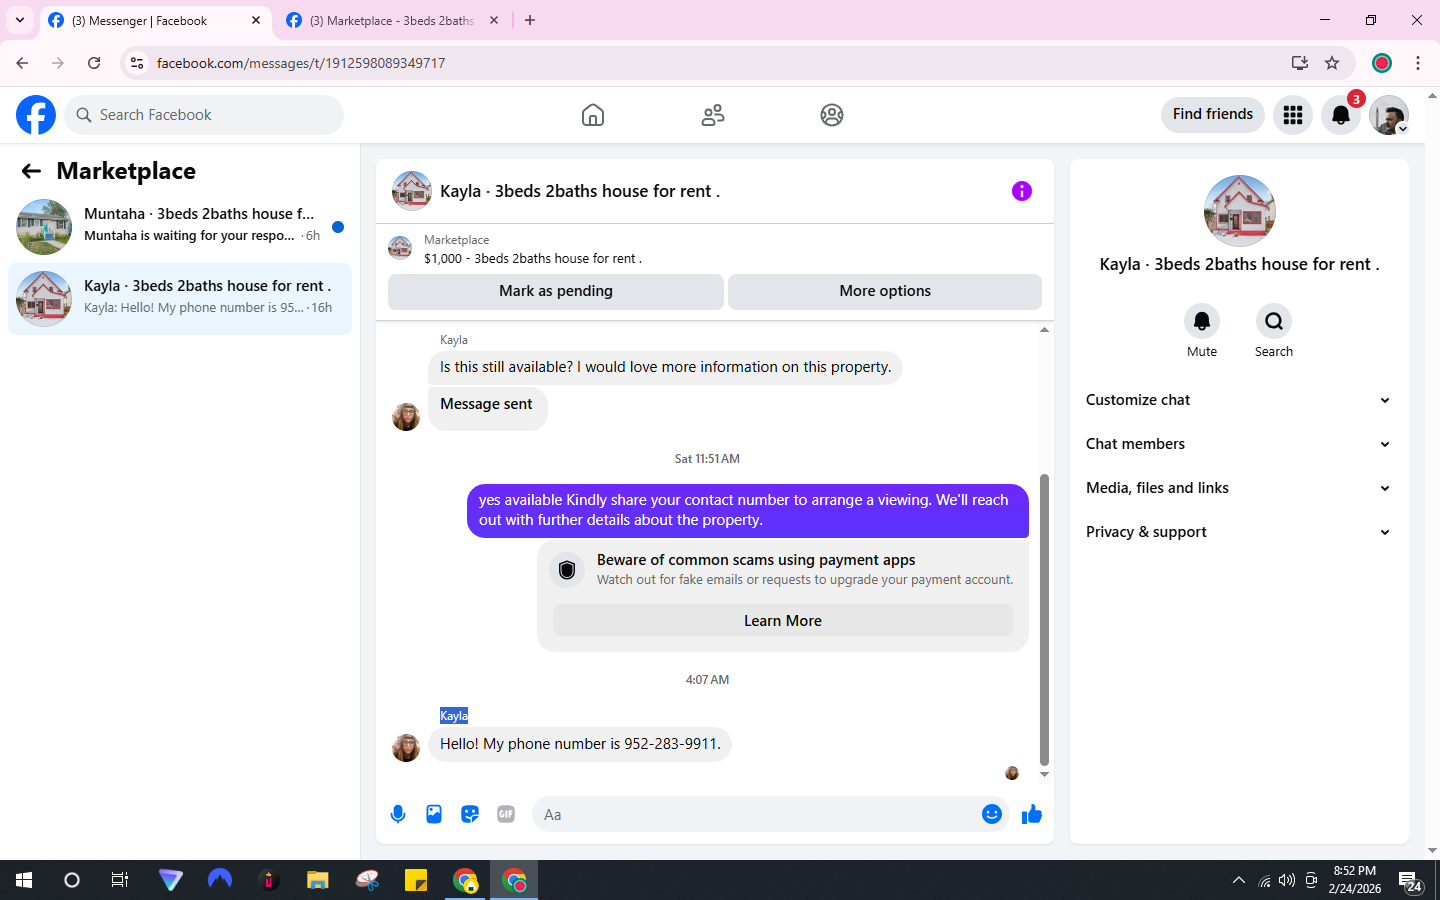Open conversation information icon
This screenshot has height=900, width=1440.
tap(1021, 191)
